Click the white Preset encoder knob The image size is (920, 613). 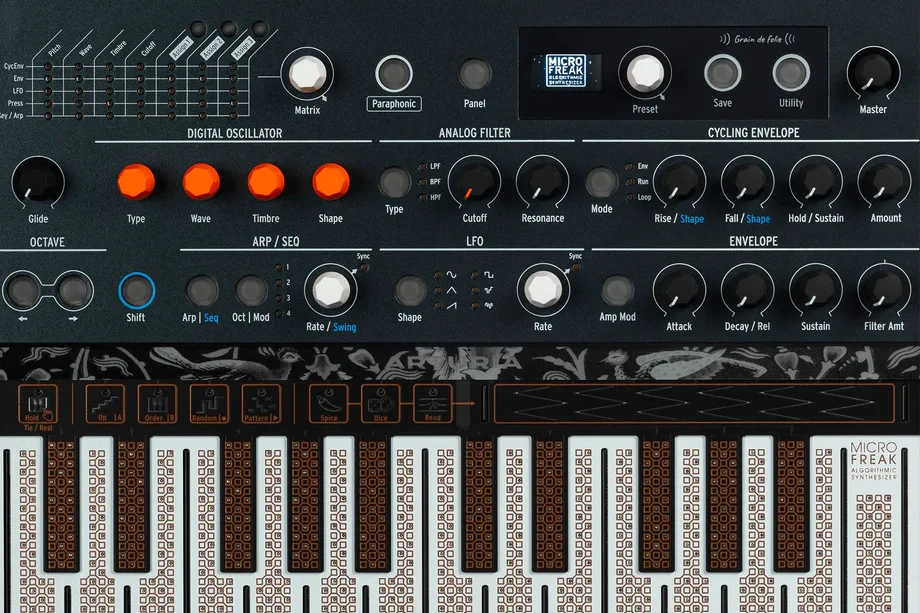645,72
